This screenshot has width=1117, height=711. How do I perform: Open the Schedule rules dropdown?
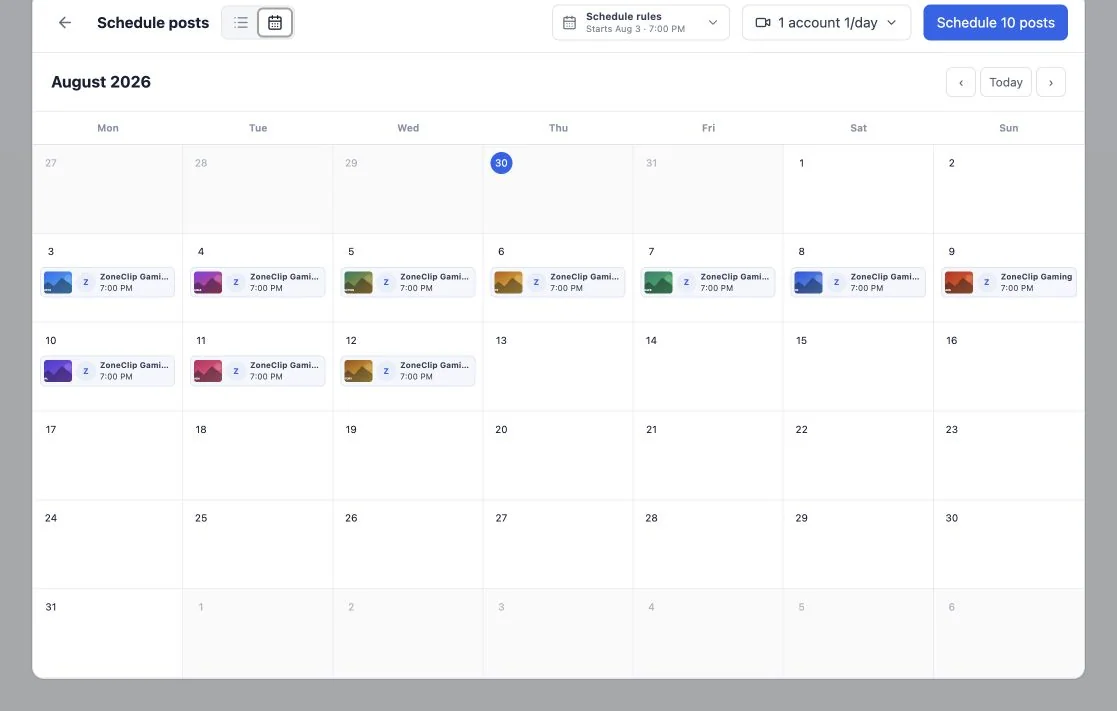coord(640,23)
